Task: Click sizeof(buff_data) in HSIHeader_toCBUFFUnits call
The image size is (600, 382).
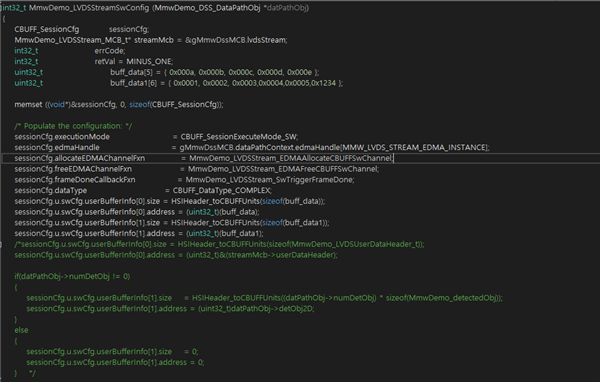Action: [292, 201]
